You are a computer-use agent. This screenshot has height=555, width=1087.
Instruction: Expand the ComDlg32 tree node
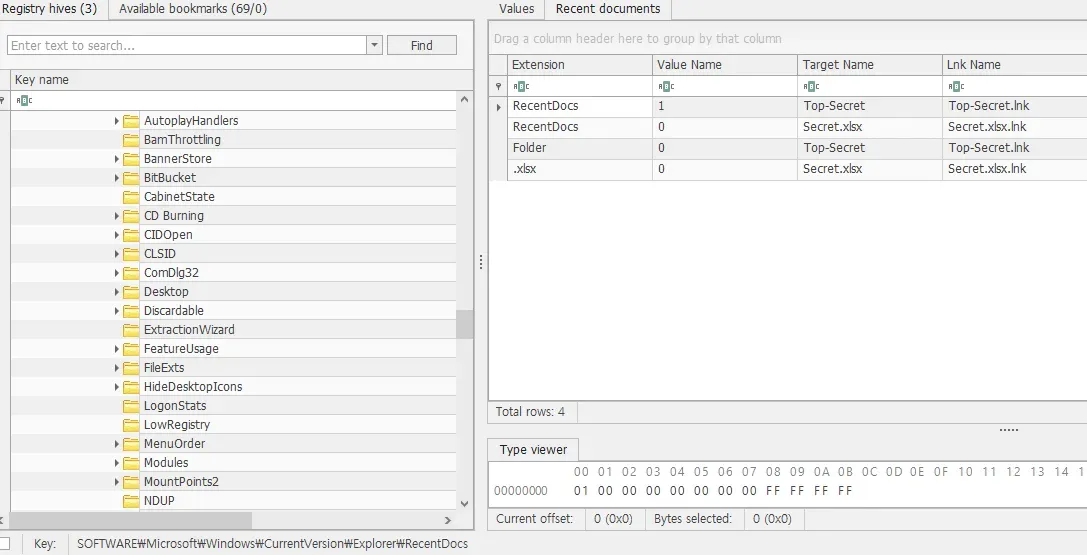pyautogui.click(x=117, y=273)
